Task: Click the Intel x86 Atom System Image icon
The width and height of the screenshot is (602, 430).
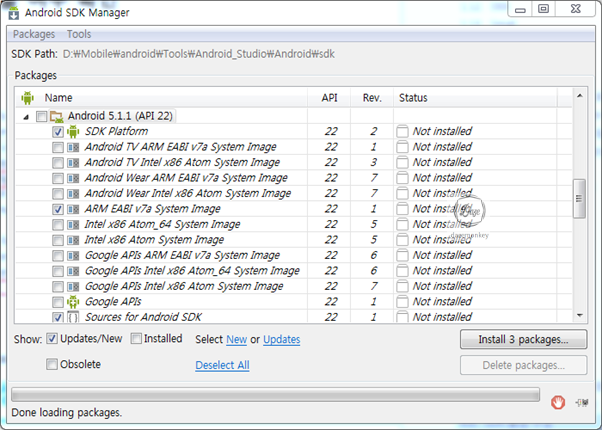Action: click(73, 240)
